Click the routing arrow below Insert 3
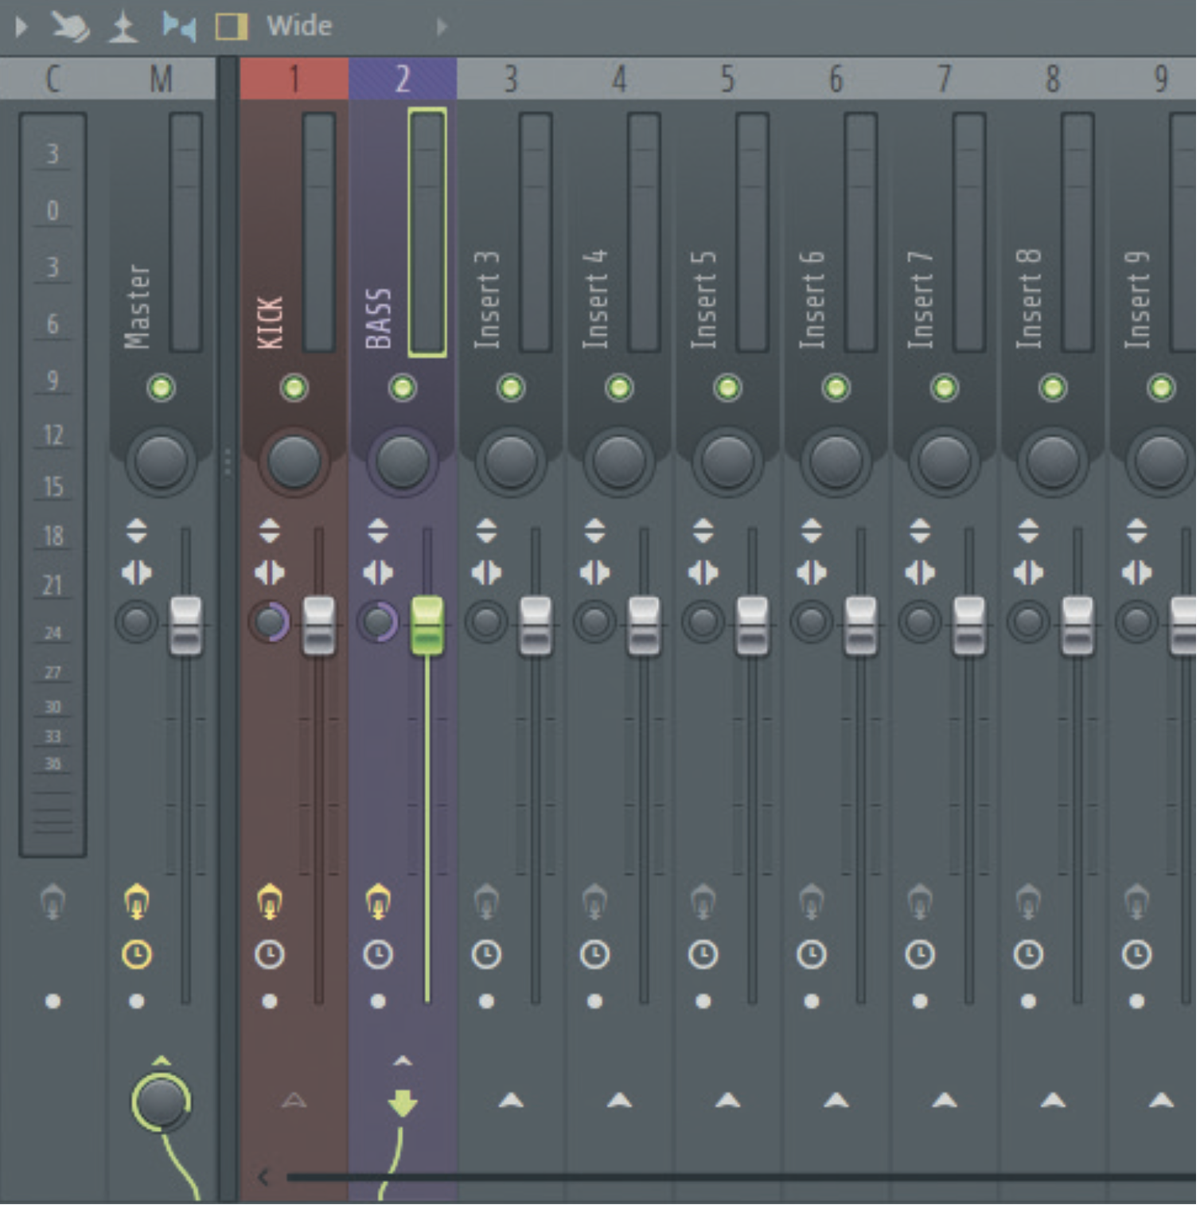 coord(510,1101)
